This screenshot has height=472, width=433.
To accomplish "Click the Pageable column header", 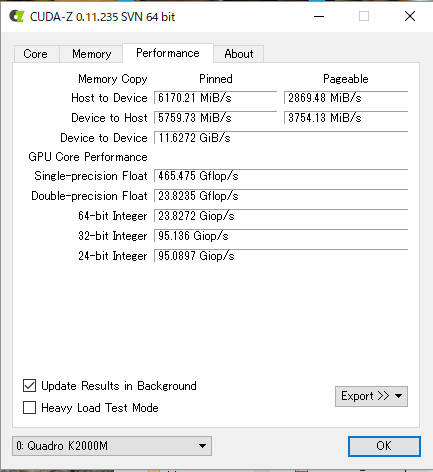I will 346,79.
